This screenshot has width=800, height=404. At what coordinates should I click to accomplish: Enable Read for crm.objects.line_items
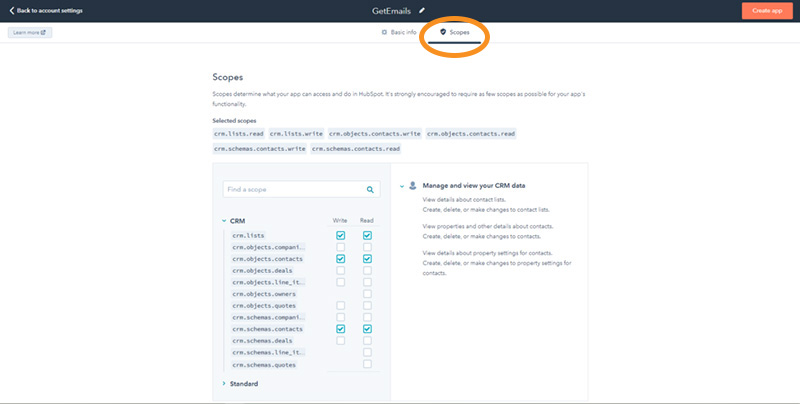(x=367, y=283)
